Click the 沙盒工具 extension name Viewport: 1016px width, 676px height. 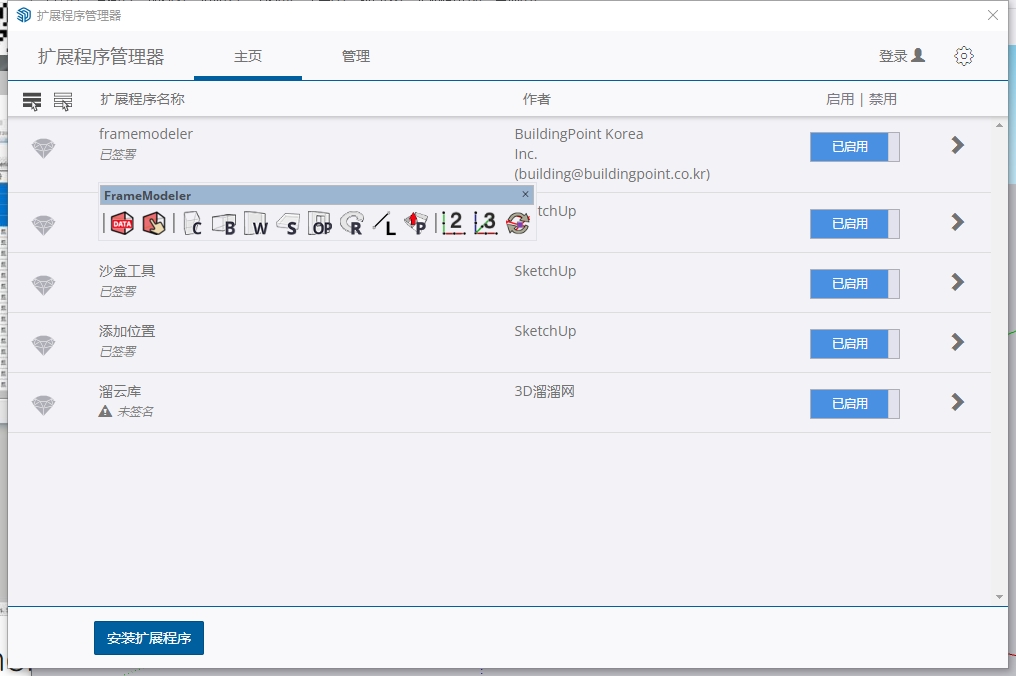point(127,271)
